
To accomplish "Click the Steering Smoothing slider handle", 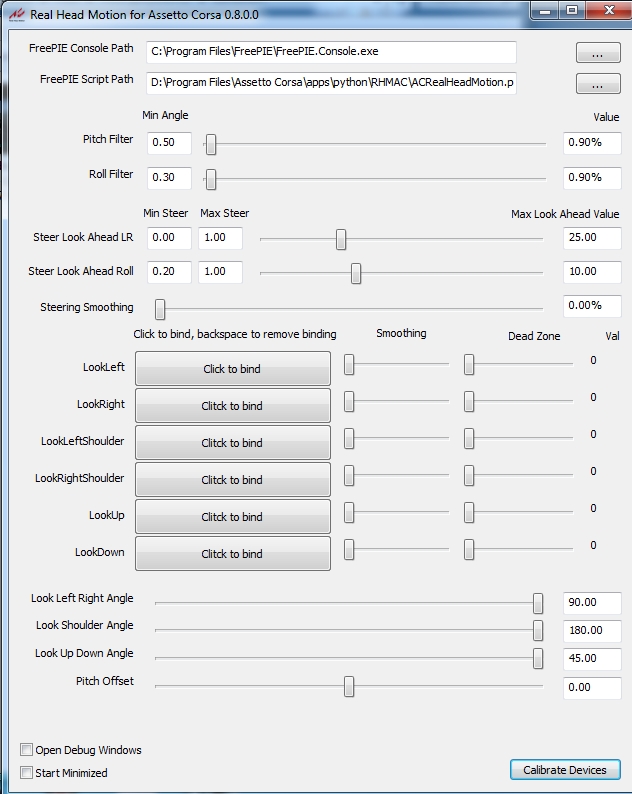I will (x=160, y=308).
